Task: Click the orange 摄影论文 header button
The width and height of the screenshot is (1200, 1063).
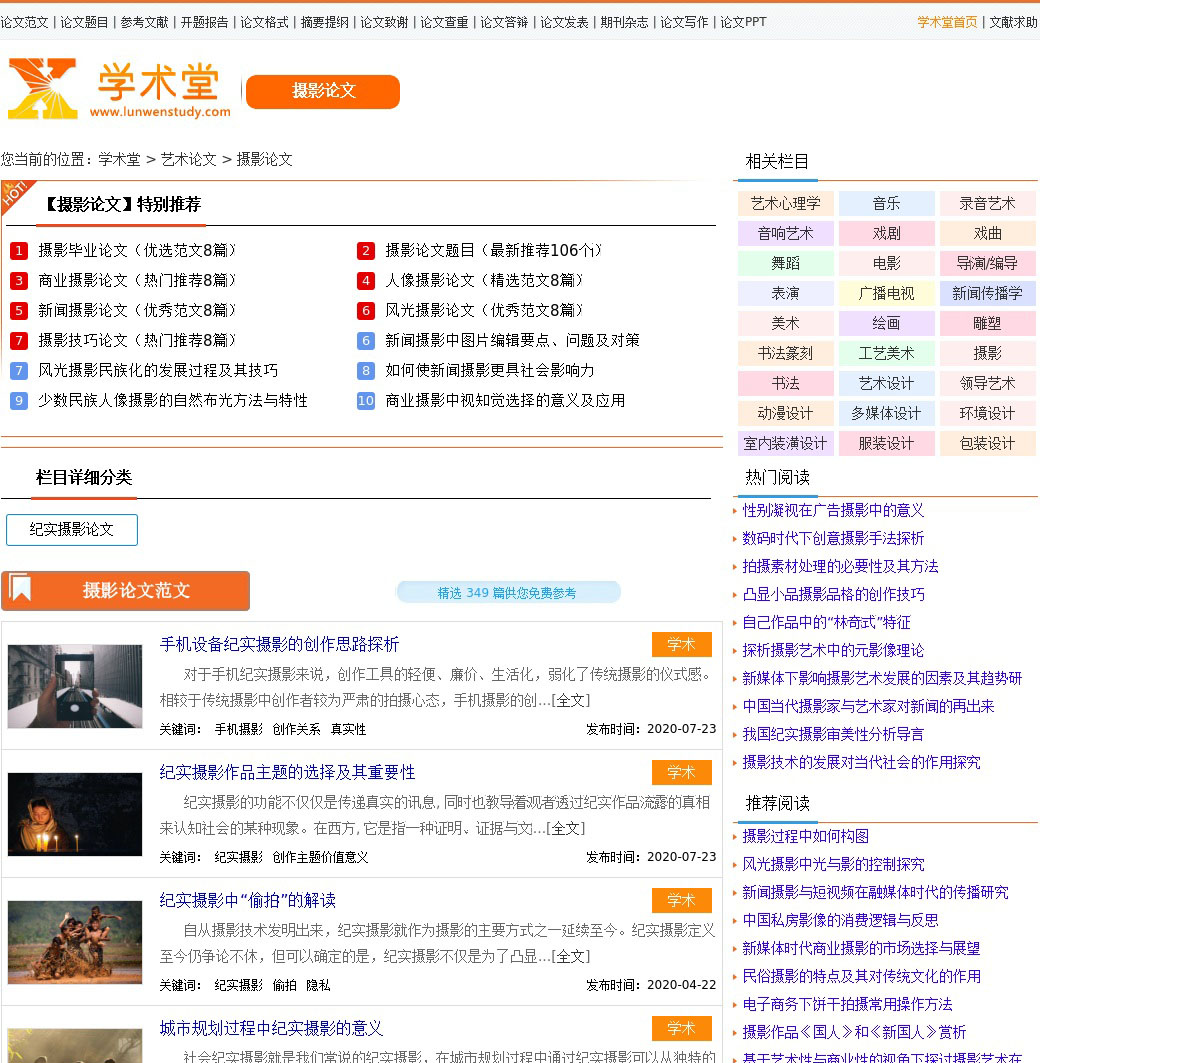Action: [322, 91]
